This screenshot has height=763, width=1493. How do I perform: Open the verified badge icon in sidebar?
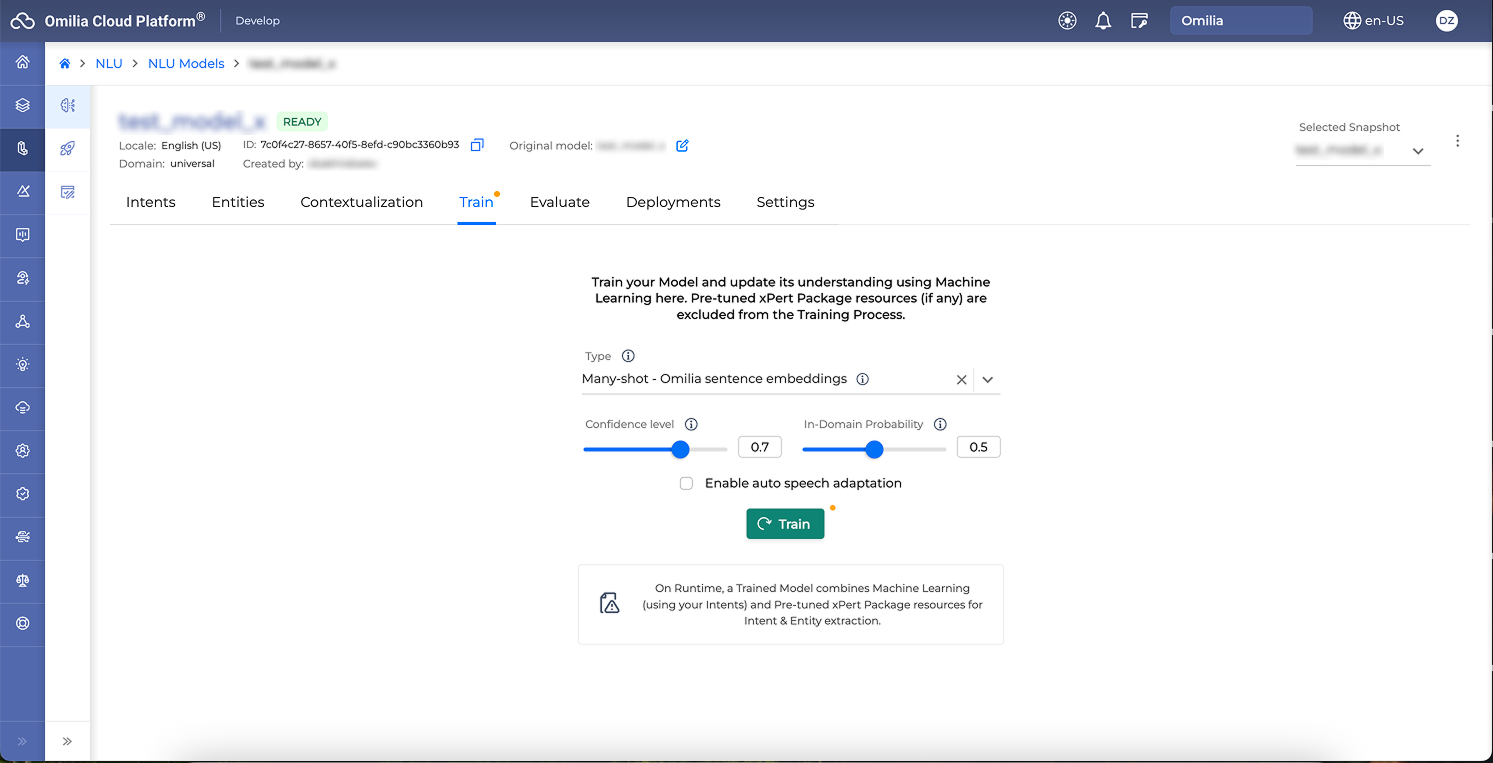[22, 494]
